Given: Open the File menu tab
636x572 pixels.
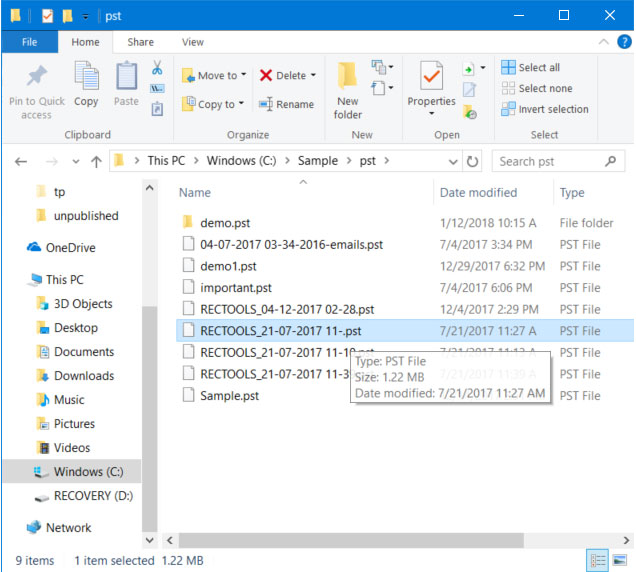Looking at the screenshot, I should click(x=29, y=42).
